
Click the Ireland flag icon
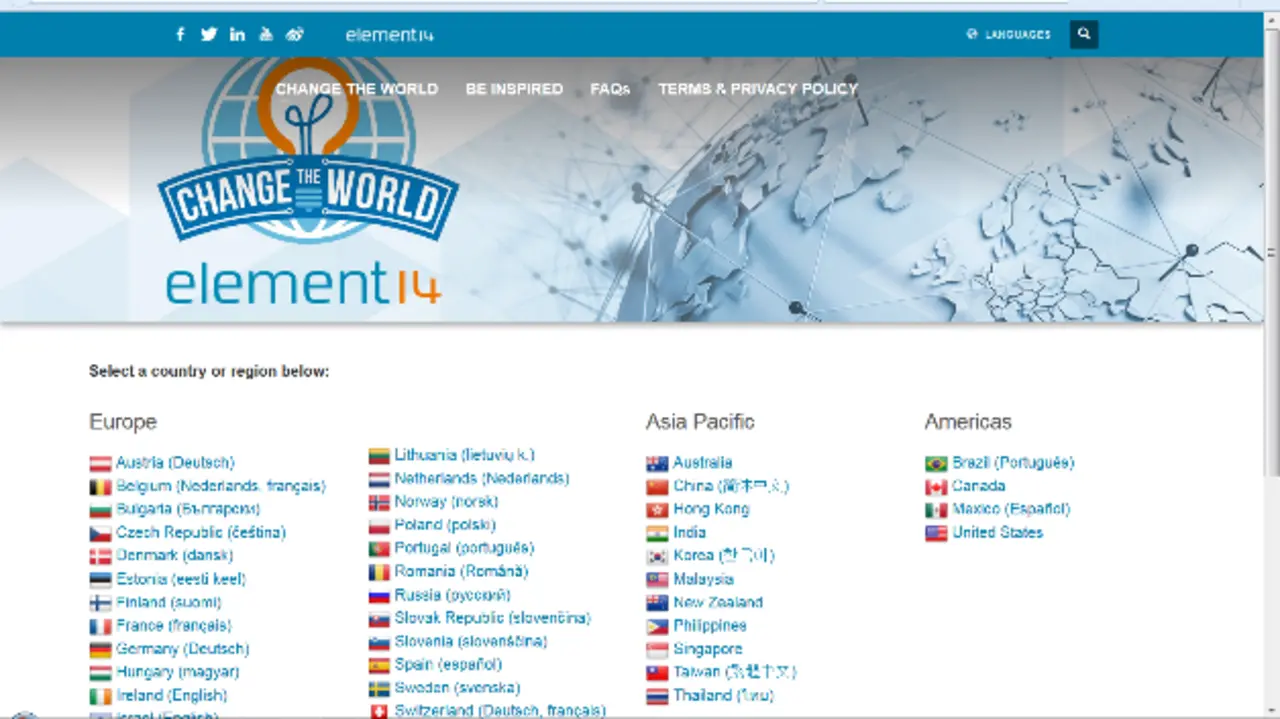coord(100,696)
